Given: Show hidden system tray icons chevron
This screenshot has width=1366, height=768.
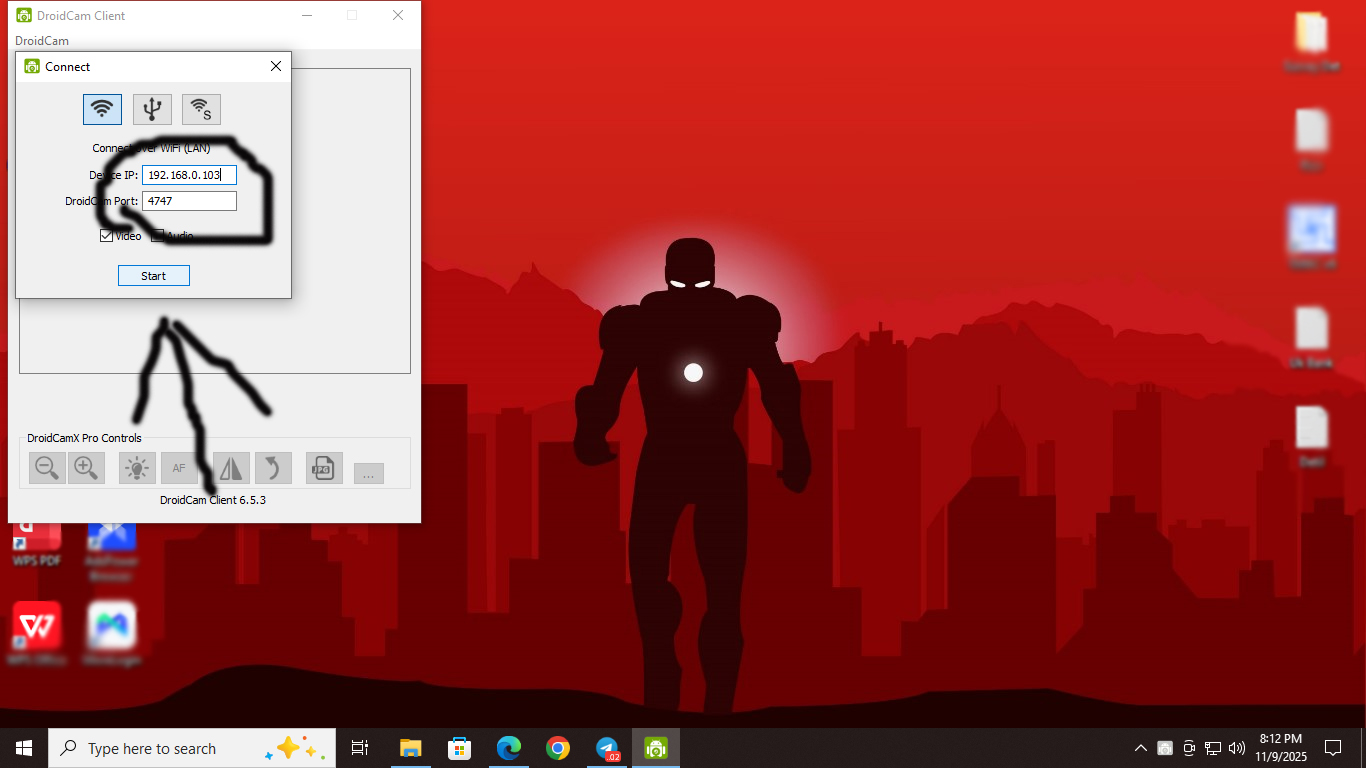Looking at the screenshot, I should 1140,748.
